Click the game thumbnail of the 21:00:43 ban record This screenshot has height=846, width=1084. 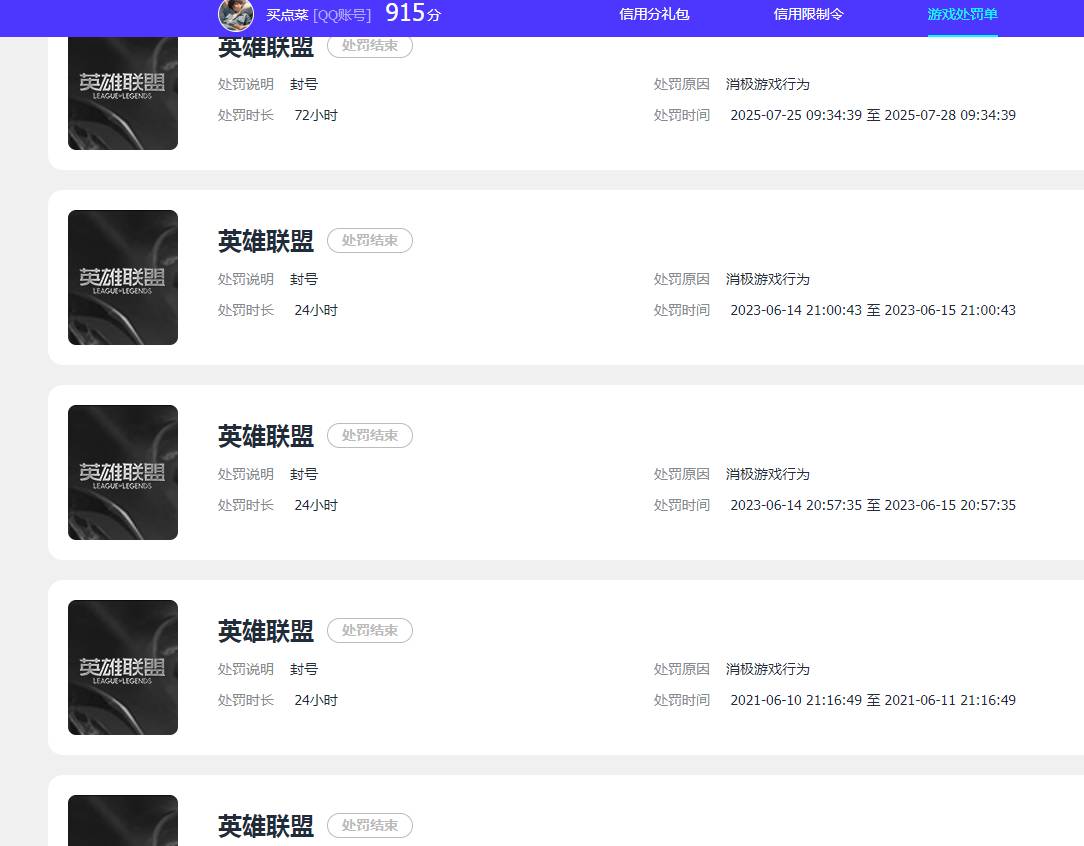[123, 277]
